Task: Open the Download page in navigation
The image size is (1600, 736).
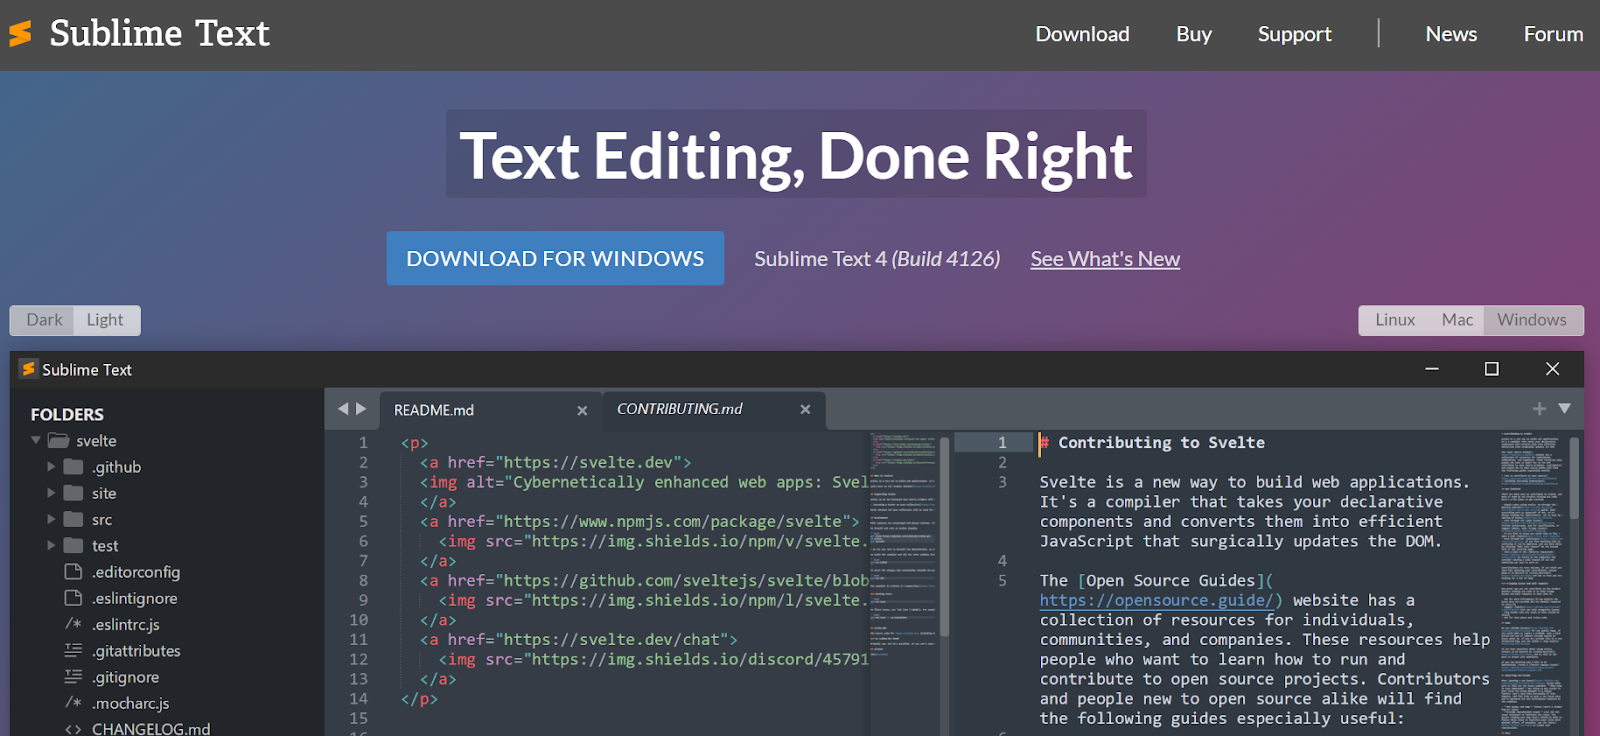Action: (x=1082, y=34)
